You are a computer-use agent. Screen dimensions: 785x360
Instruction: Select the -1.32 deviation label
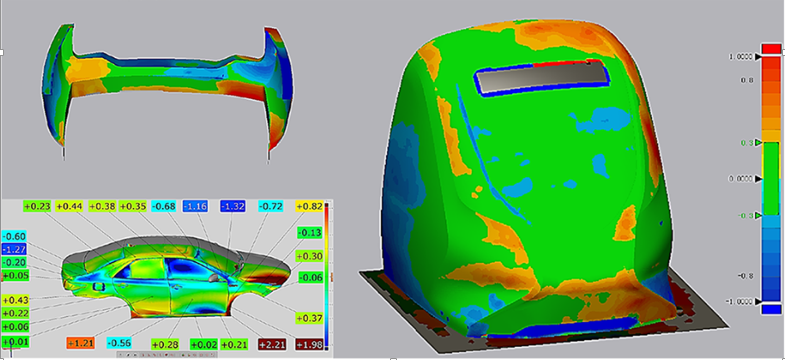(x=232, y=206)
